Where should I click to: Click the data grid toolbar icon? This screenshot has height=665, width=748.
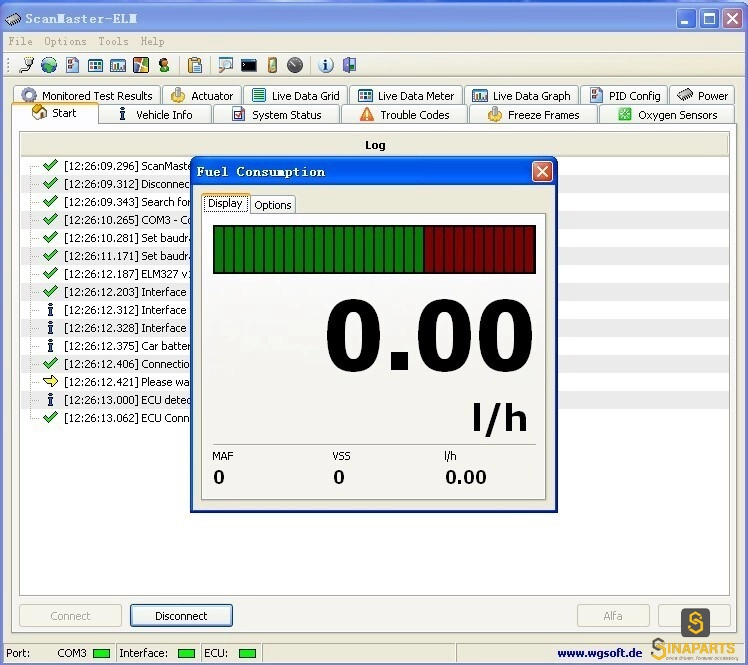(95, 65)
